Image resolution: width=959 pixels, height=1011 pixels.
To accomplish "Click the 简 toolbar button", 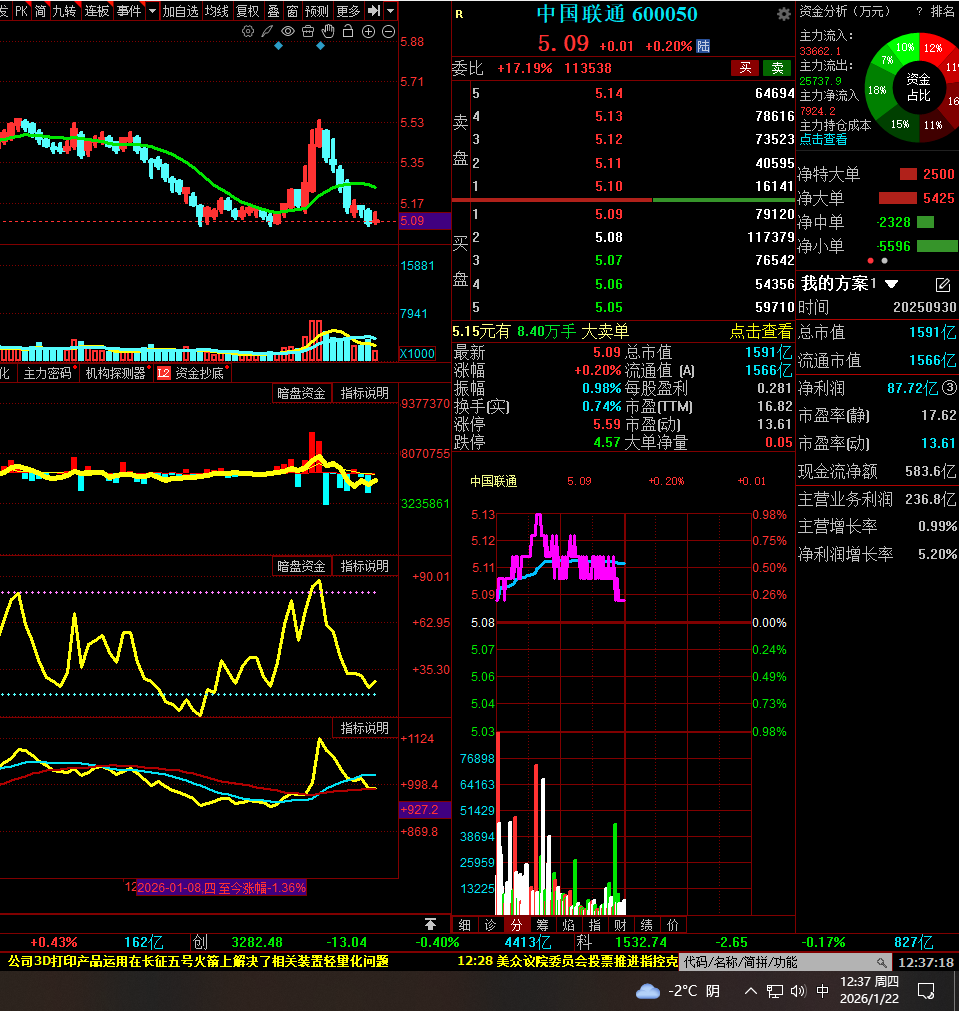I will point(41,11).
